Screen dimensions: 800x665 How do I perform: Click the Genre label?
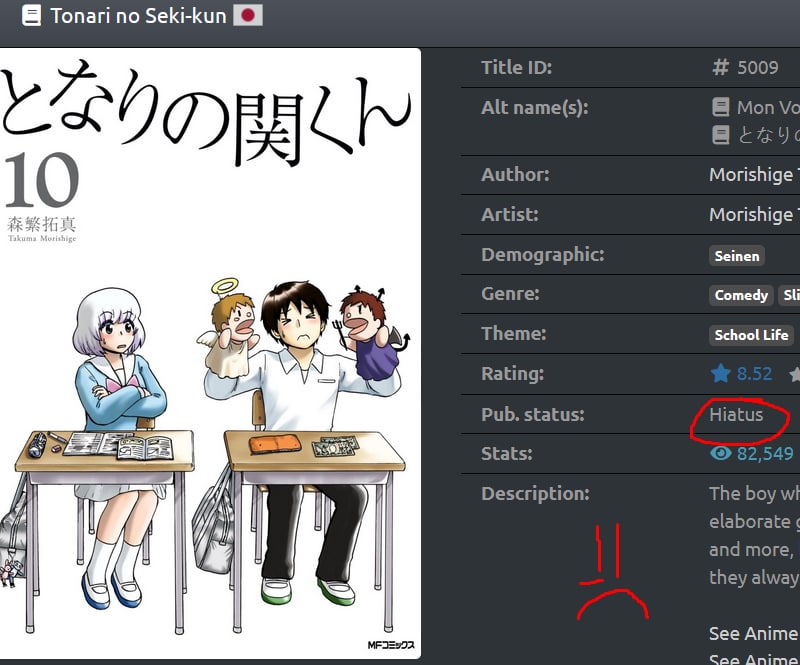[510, 294]
